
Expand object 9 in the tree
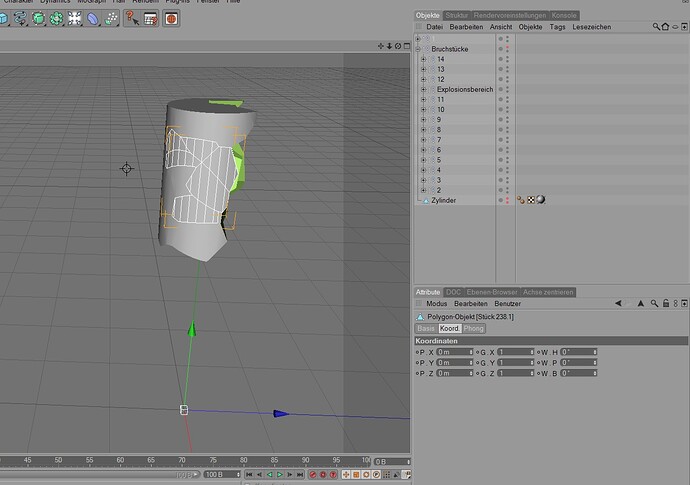(423, 119)
